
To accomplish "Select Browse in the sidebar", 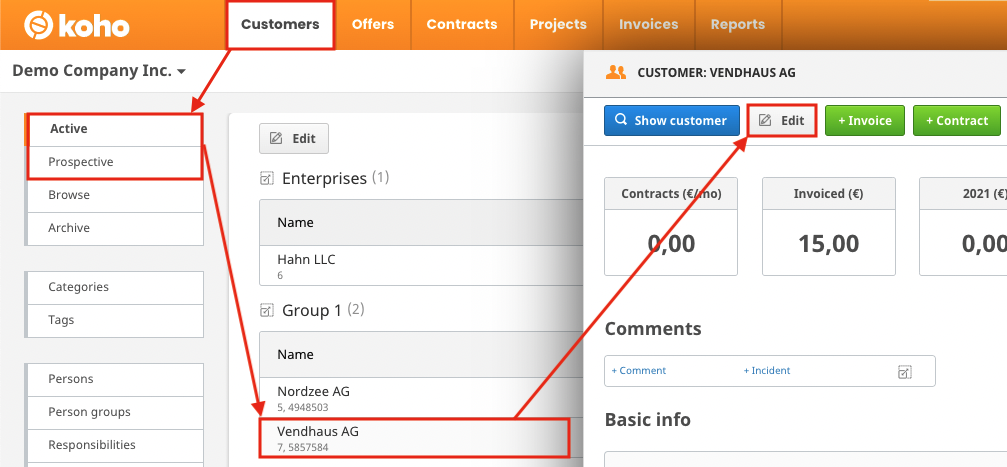I will (114, 195).
